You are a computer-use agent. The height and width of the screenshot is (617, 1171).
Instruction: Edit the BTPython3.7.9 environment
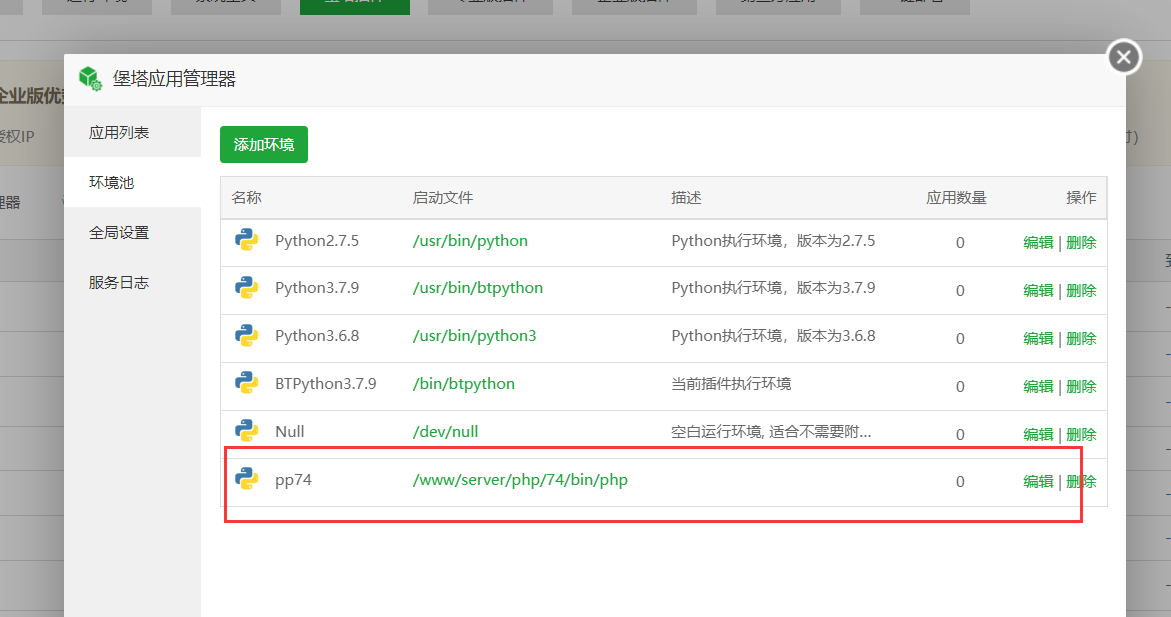coord(1038,385)
